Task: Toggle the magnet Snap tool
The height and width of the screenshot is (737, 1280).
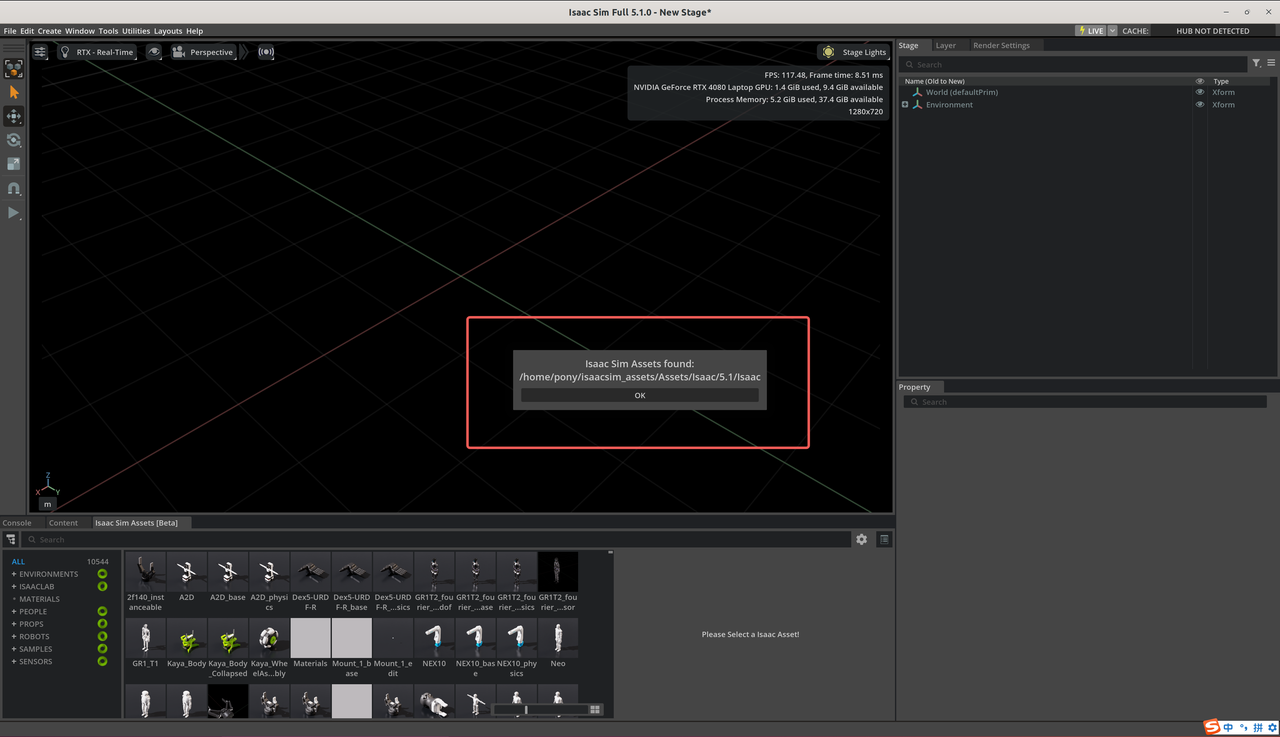Action: tap(14, 188)
